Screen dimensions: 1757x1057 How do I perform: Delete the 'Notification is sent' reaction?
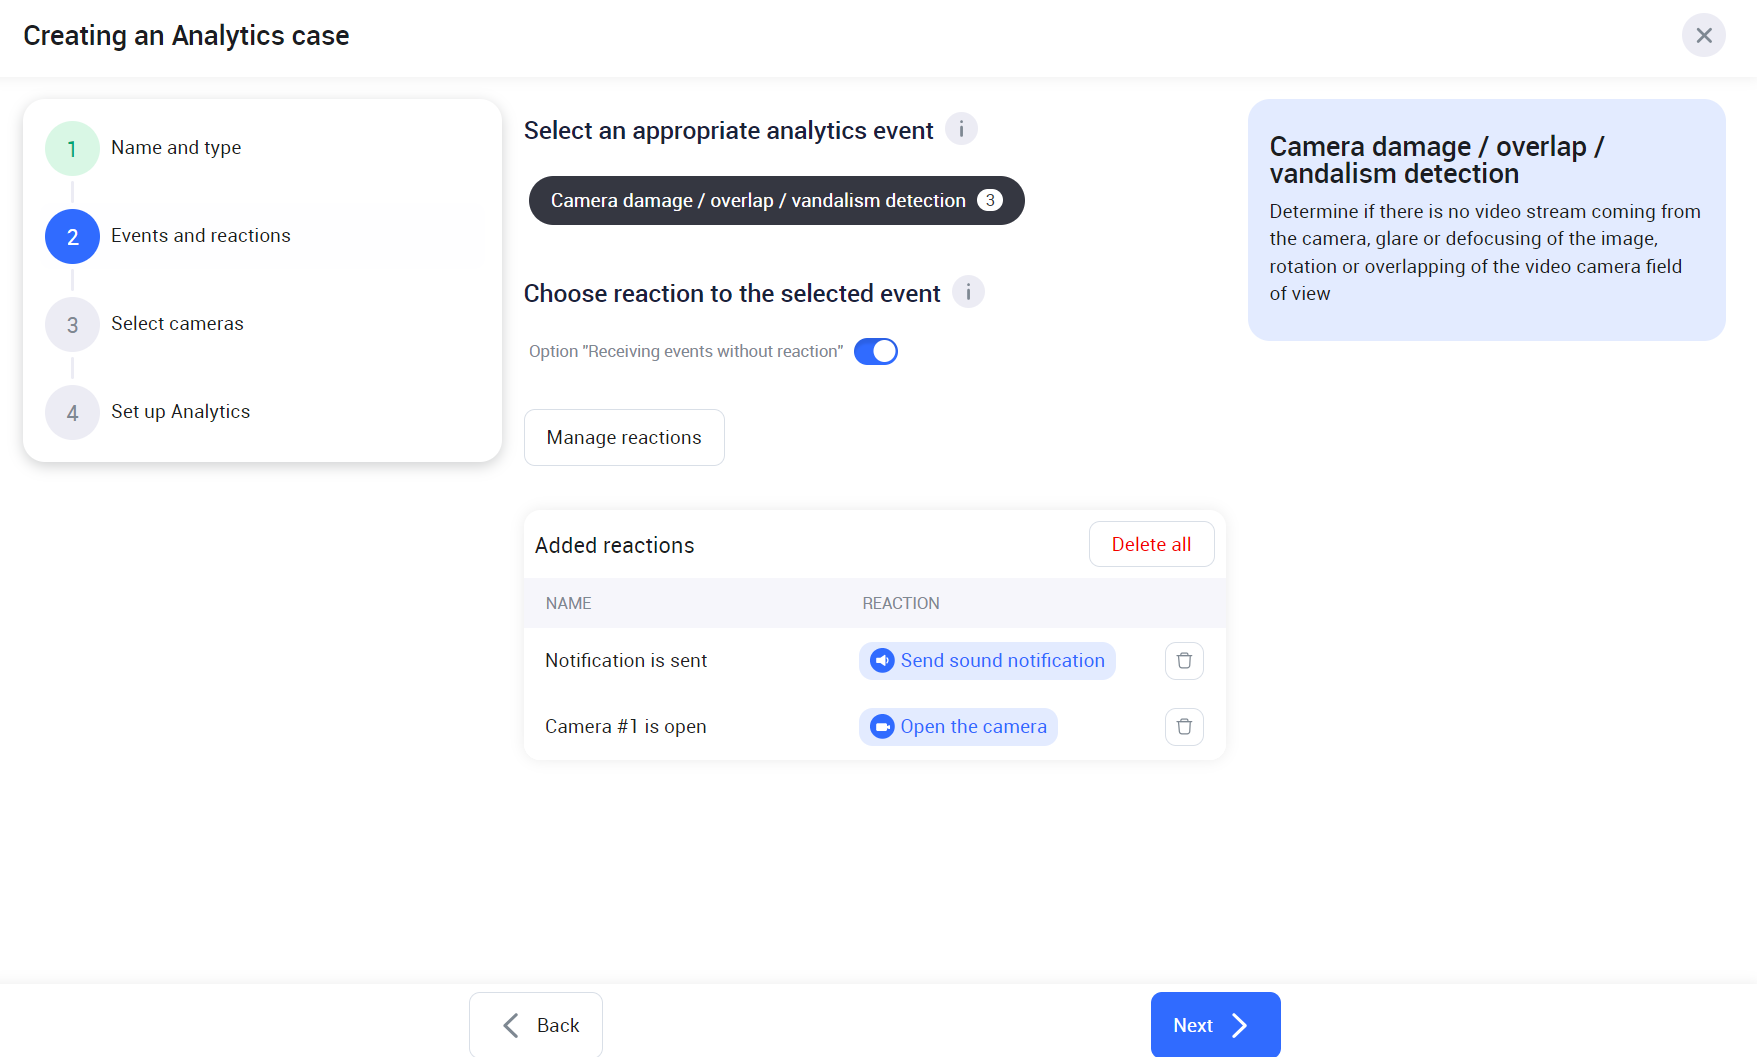pos(1184,661)
